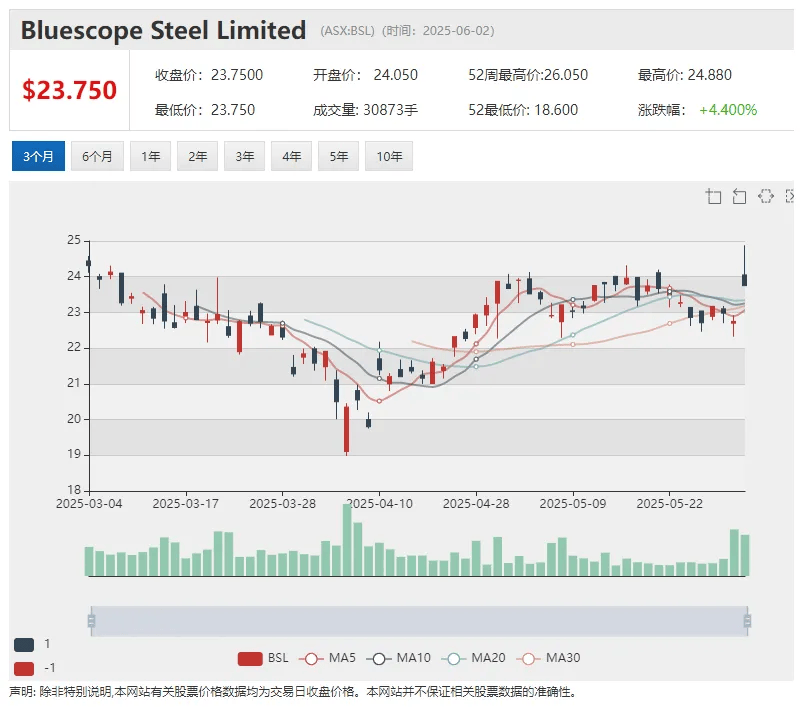
Task: Click the 2025-03-04 x-axis date label
Action: (89, 504)
